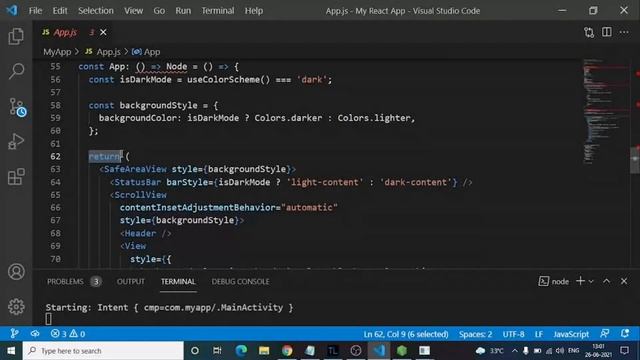Viewport: 640px width, 360px height.
Task: Open the Explorer view in activity bar
Action: (x=16, y=36)
